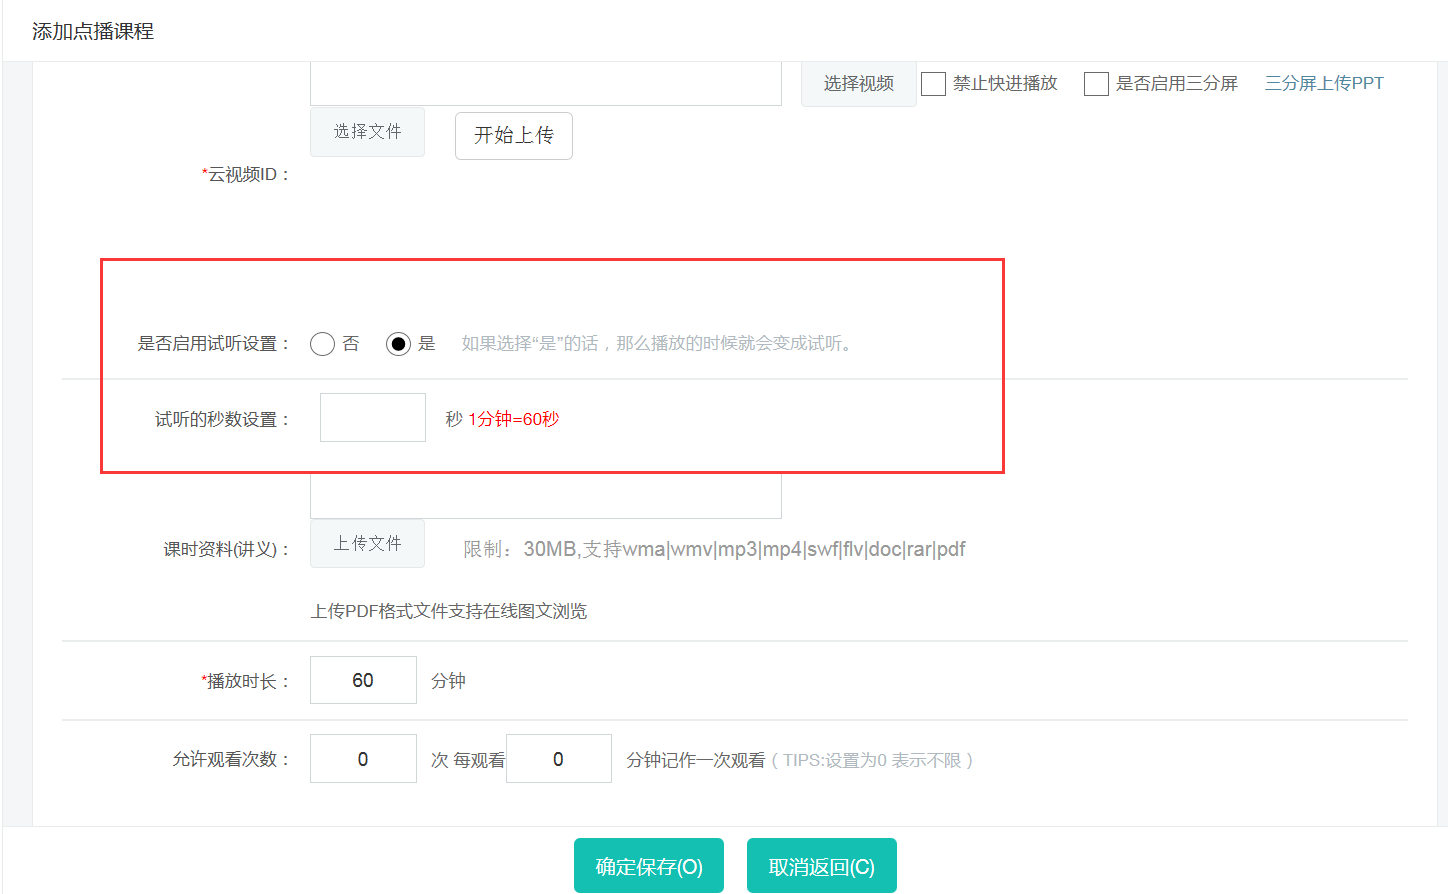Click the 添加点播课程 page title
The height and width of the screenshot is (894, 1448).
pos(93,32)
